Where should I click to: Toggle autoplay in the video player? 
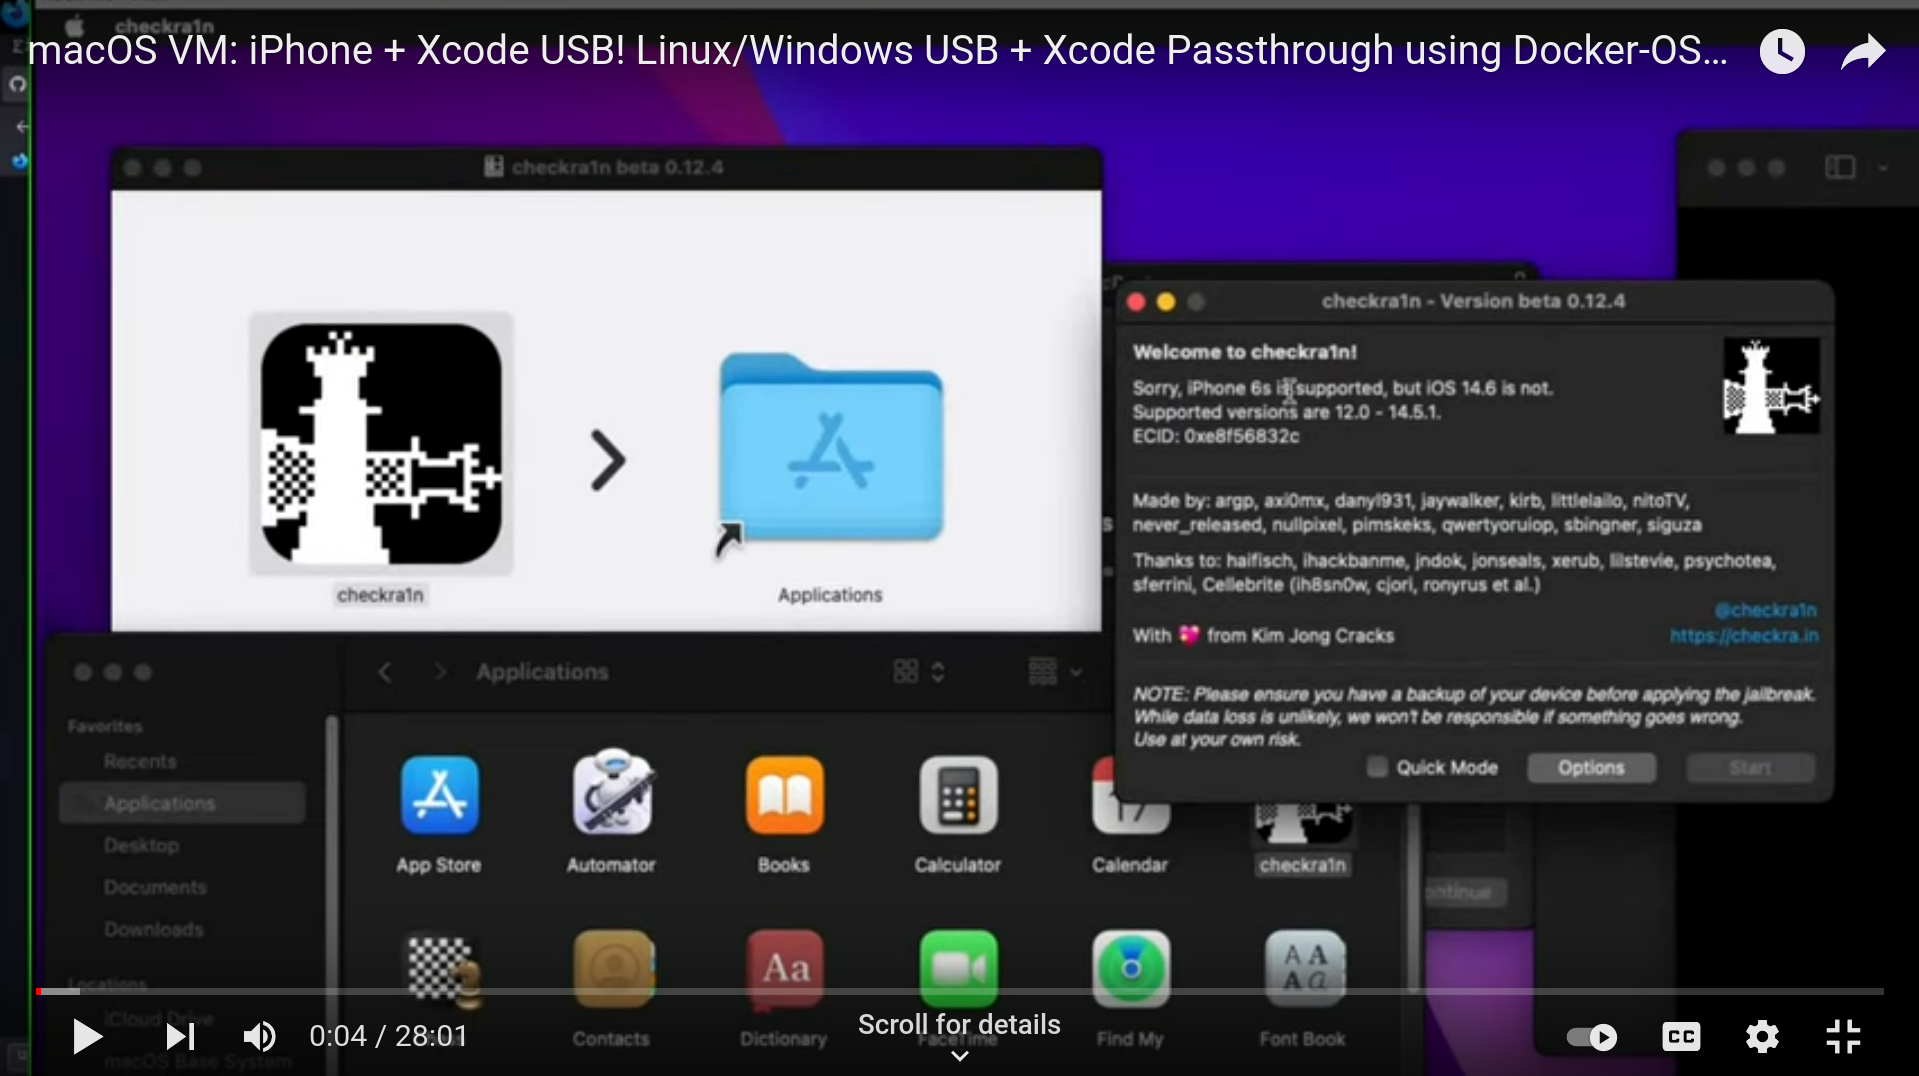1591,1037
